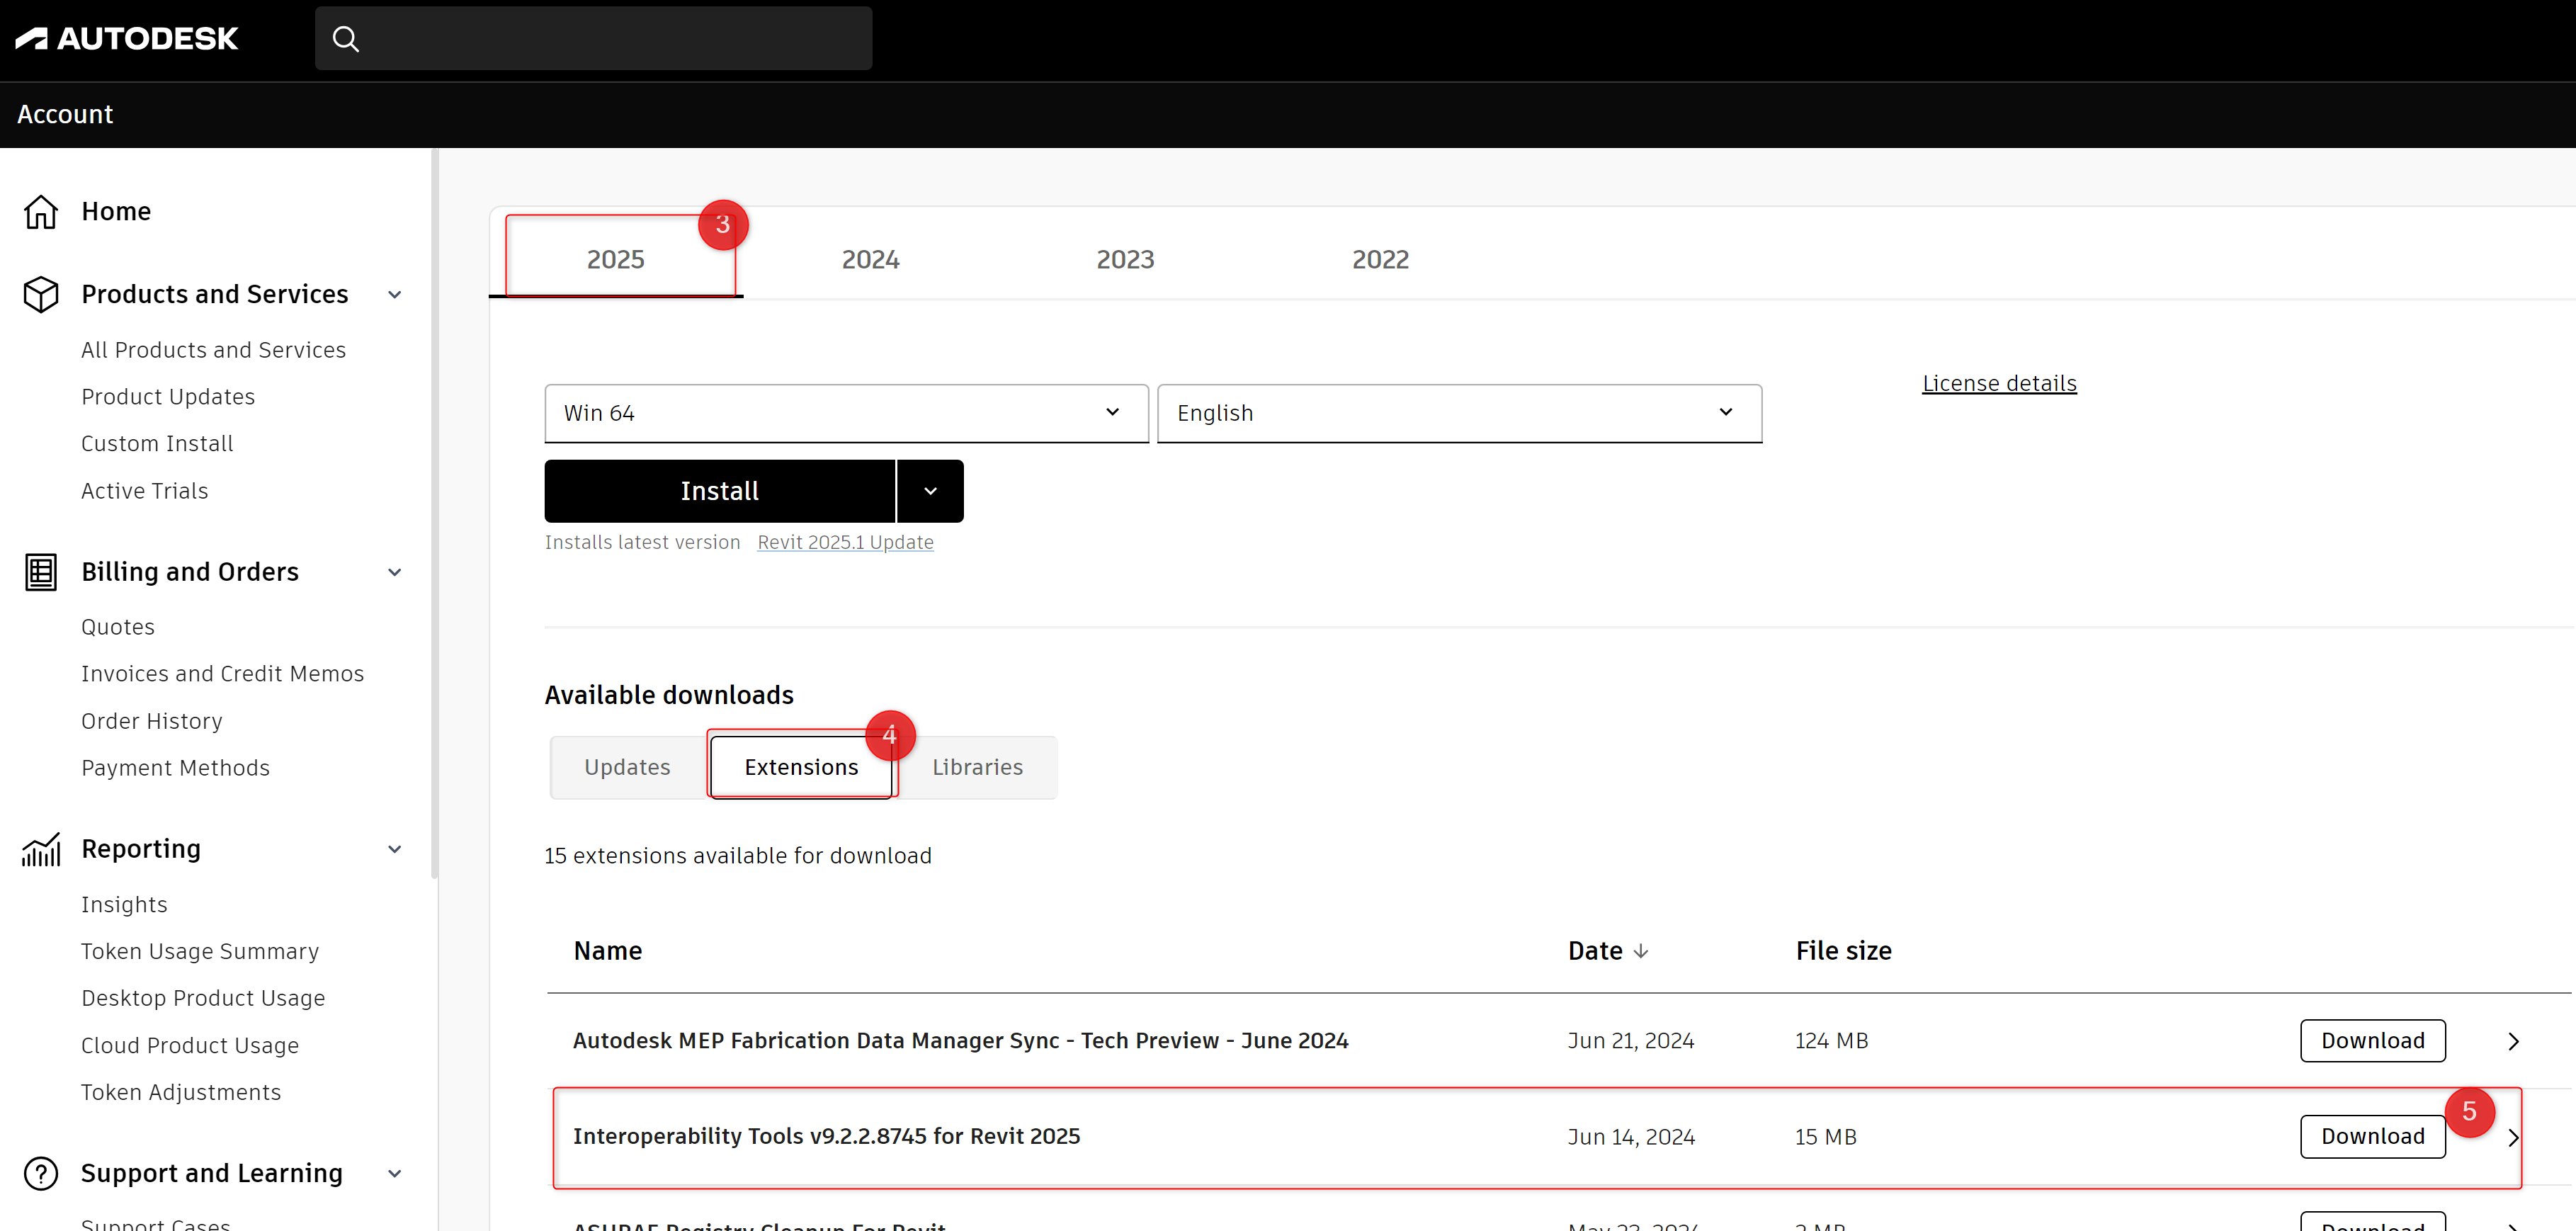Open the Install options dropdown arrow
2576x1231 pixels.
tap(930, 491)
